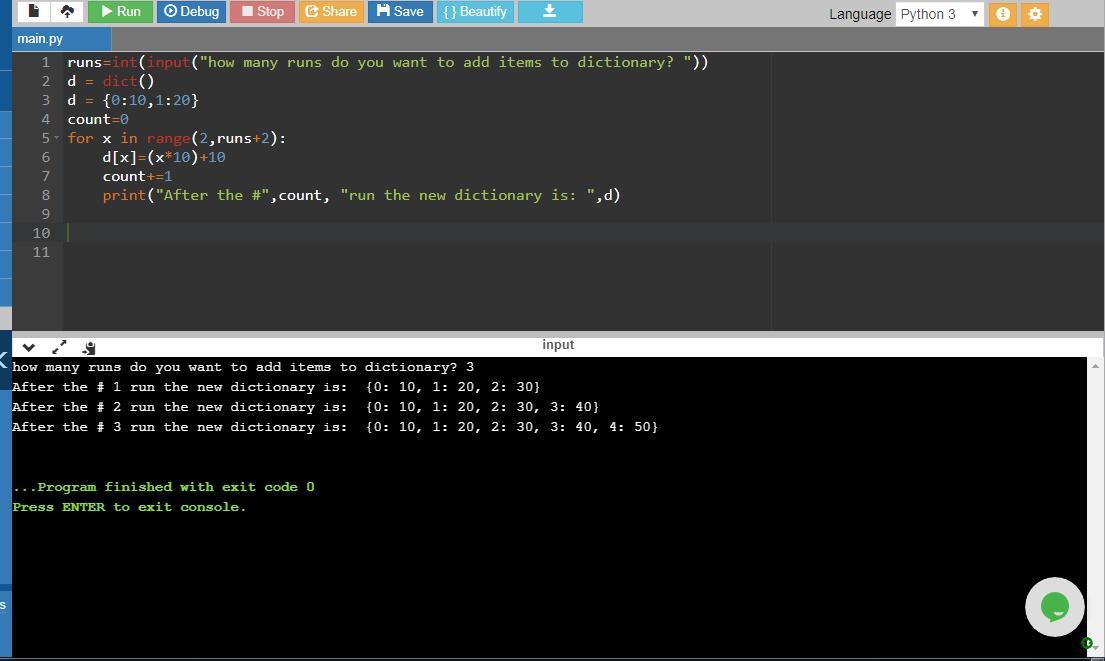Image resolution: width=1105 pixels, height=661 pixels.
Task: Switch to the main.py tab
Action: pos(40,39)
